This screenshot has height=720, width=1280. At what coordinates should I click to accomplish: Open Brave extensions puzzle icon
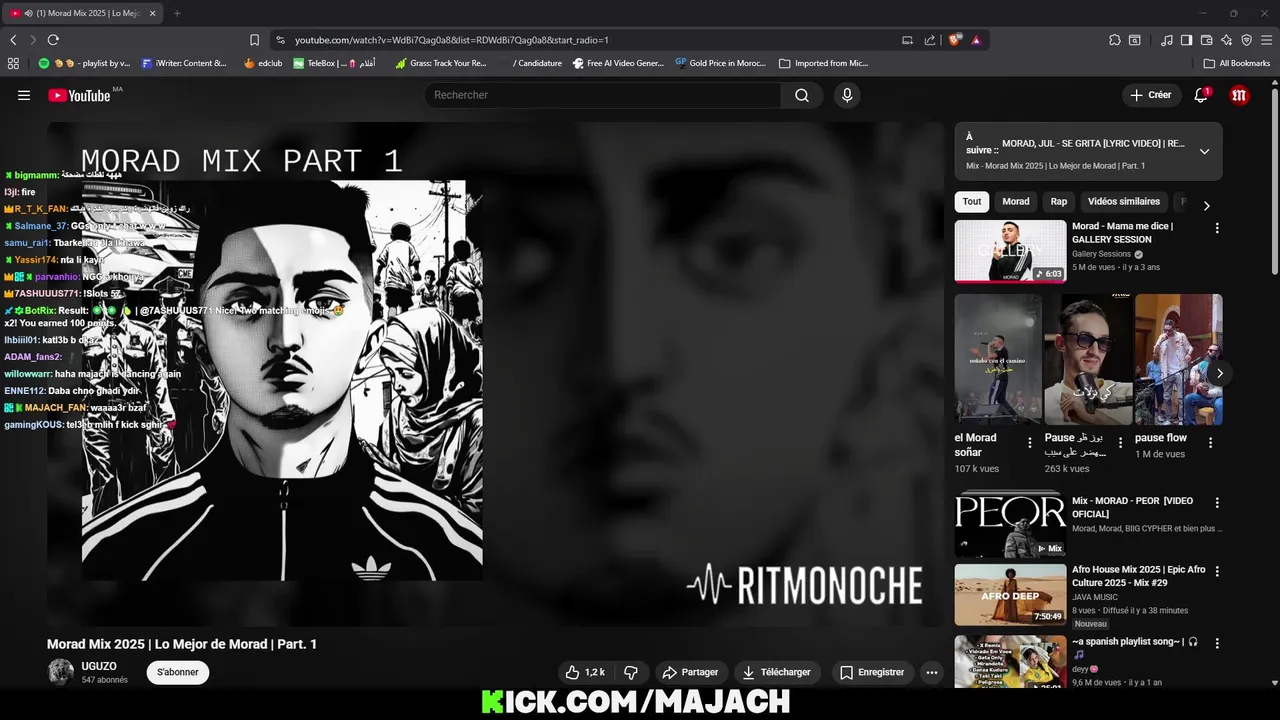pyautogui.click(x=1115, y=40)
